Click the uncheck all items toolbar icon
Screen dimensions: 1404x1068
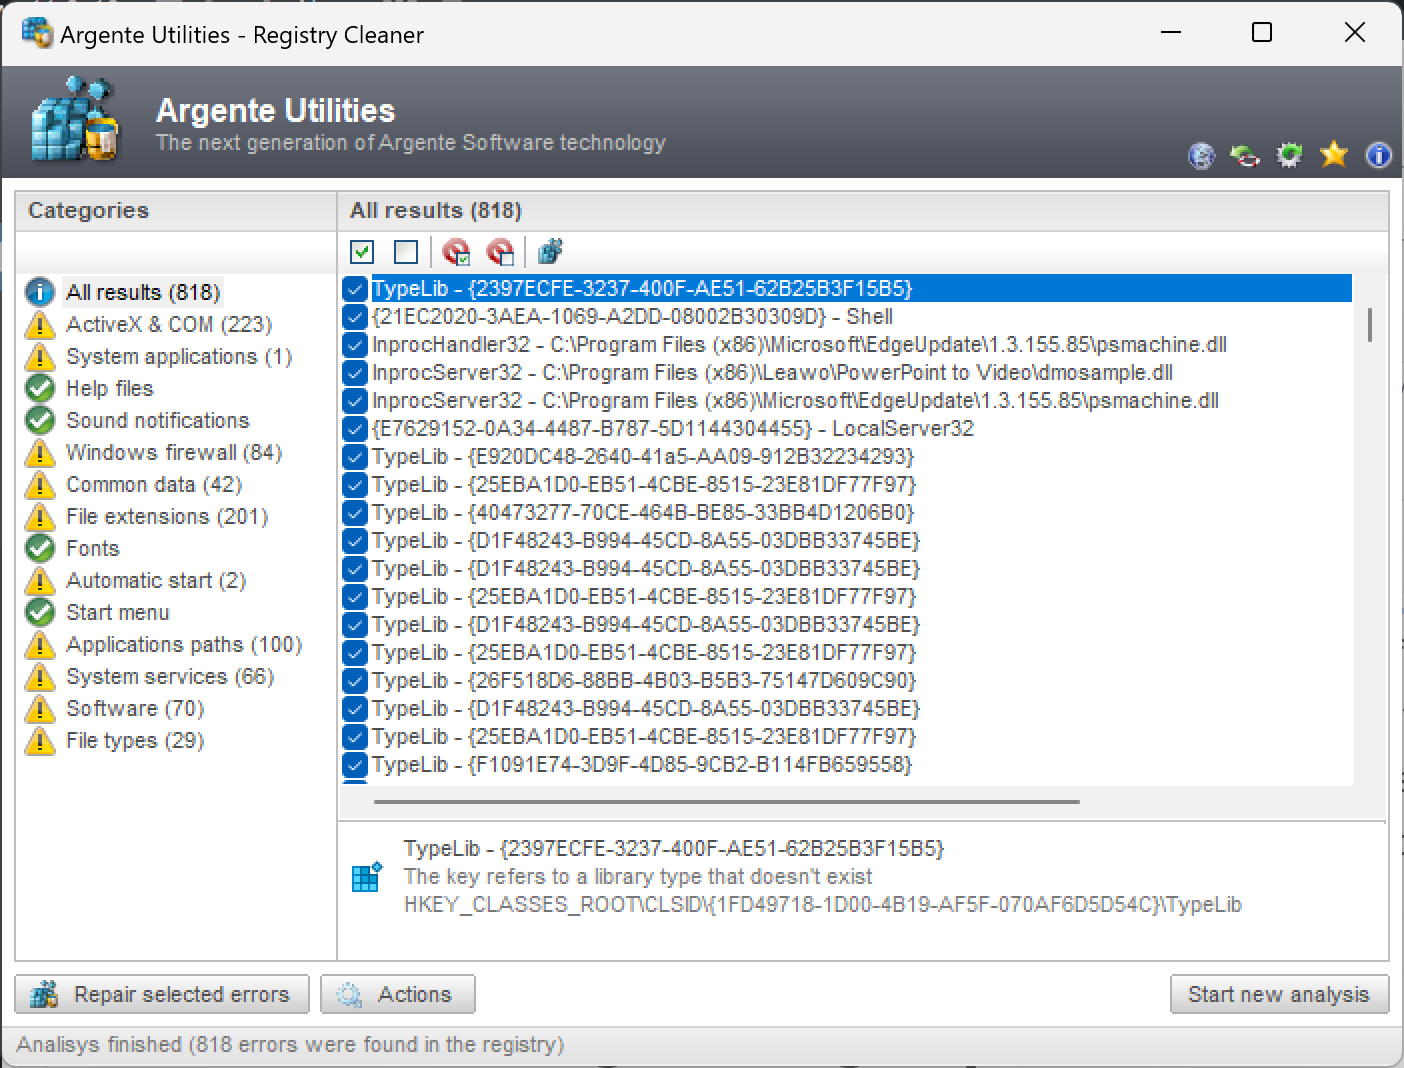pos(406,252)
